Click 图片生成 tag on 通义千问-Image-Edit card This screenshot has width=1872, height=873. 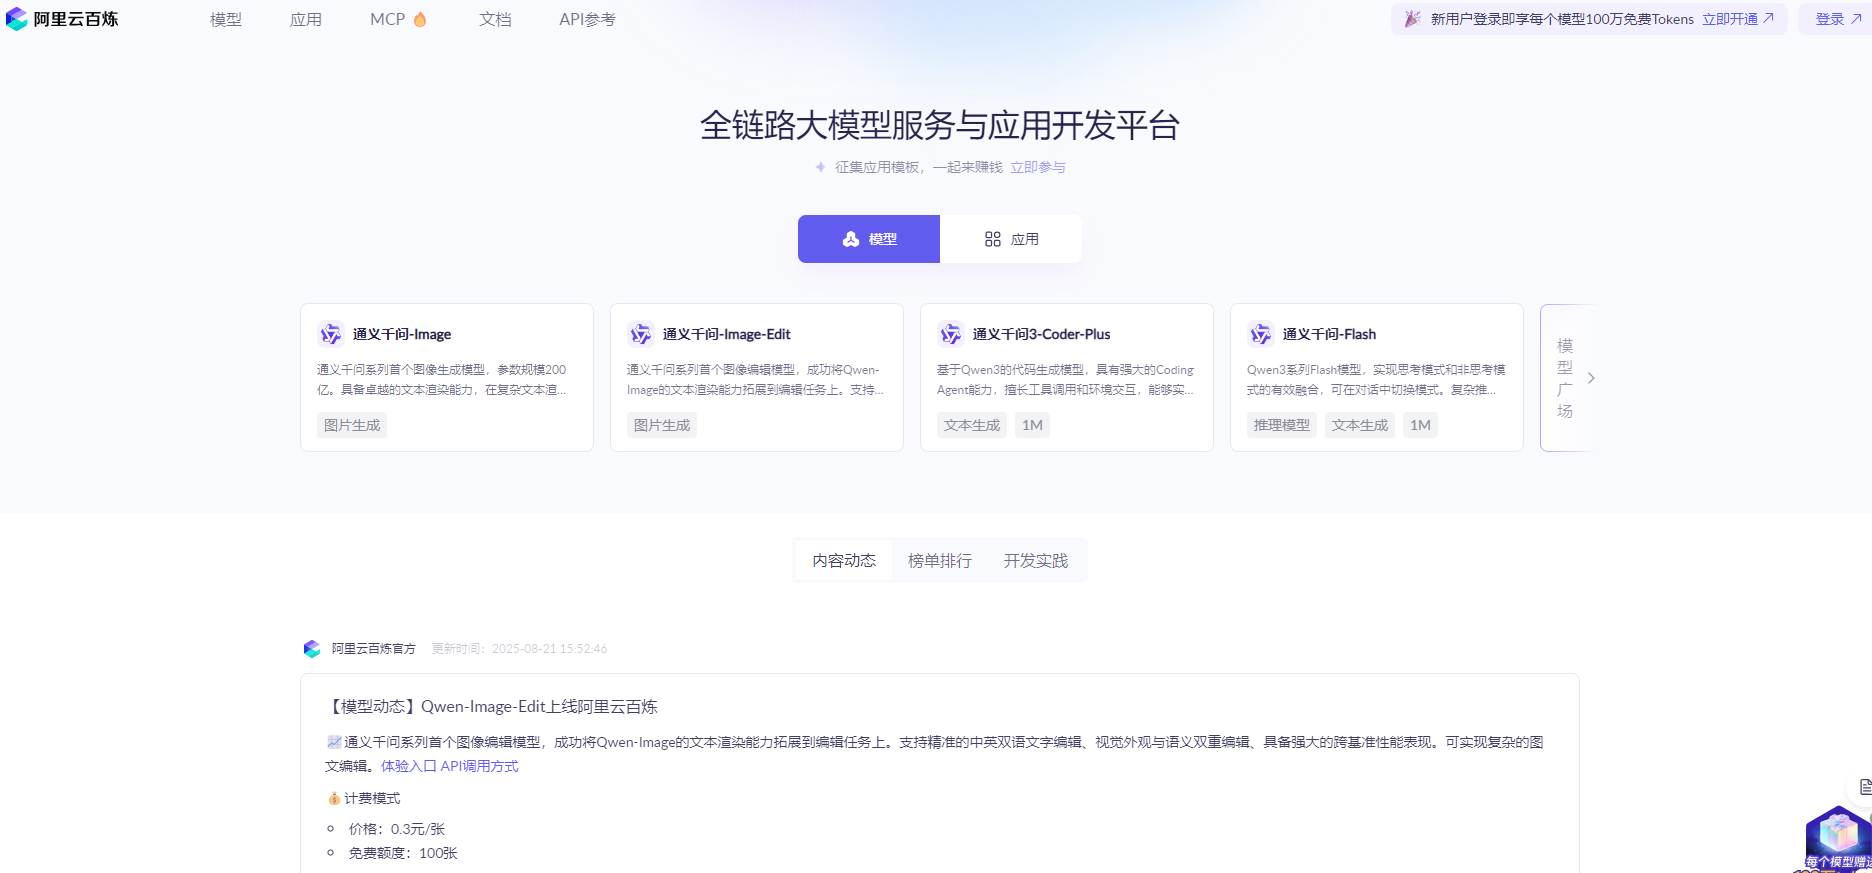tap(662, 425)
